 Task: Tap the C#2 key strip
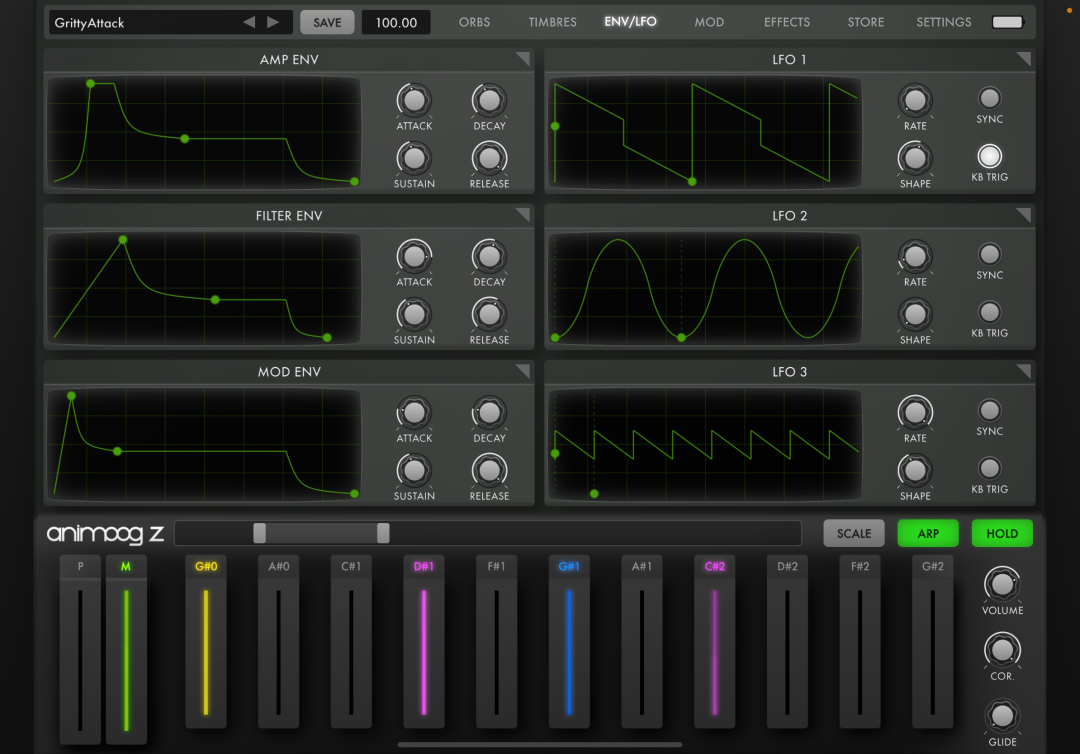click(714, 642)
